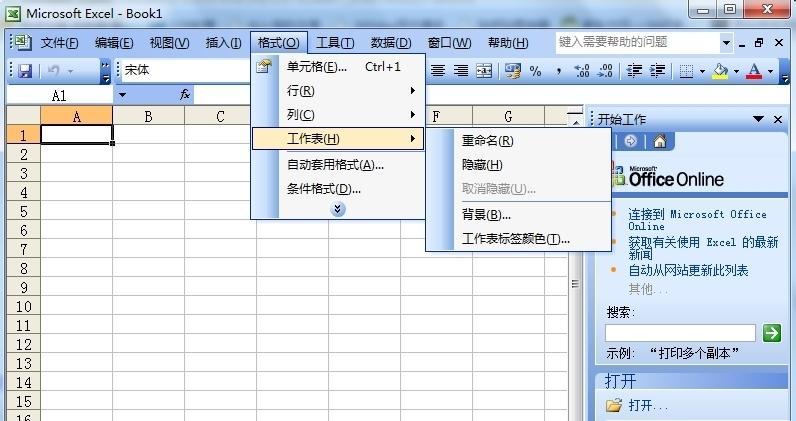
Task: Click the greyed Undo arrow icon
Action: tap(53, 71)
